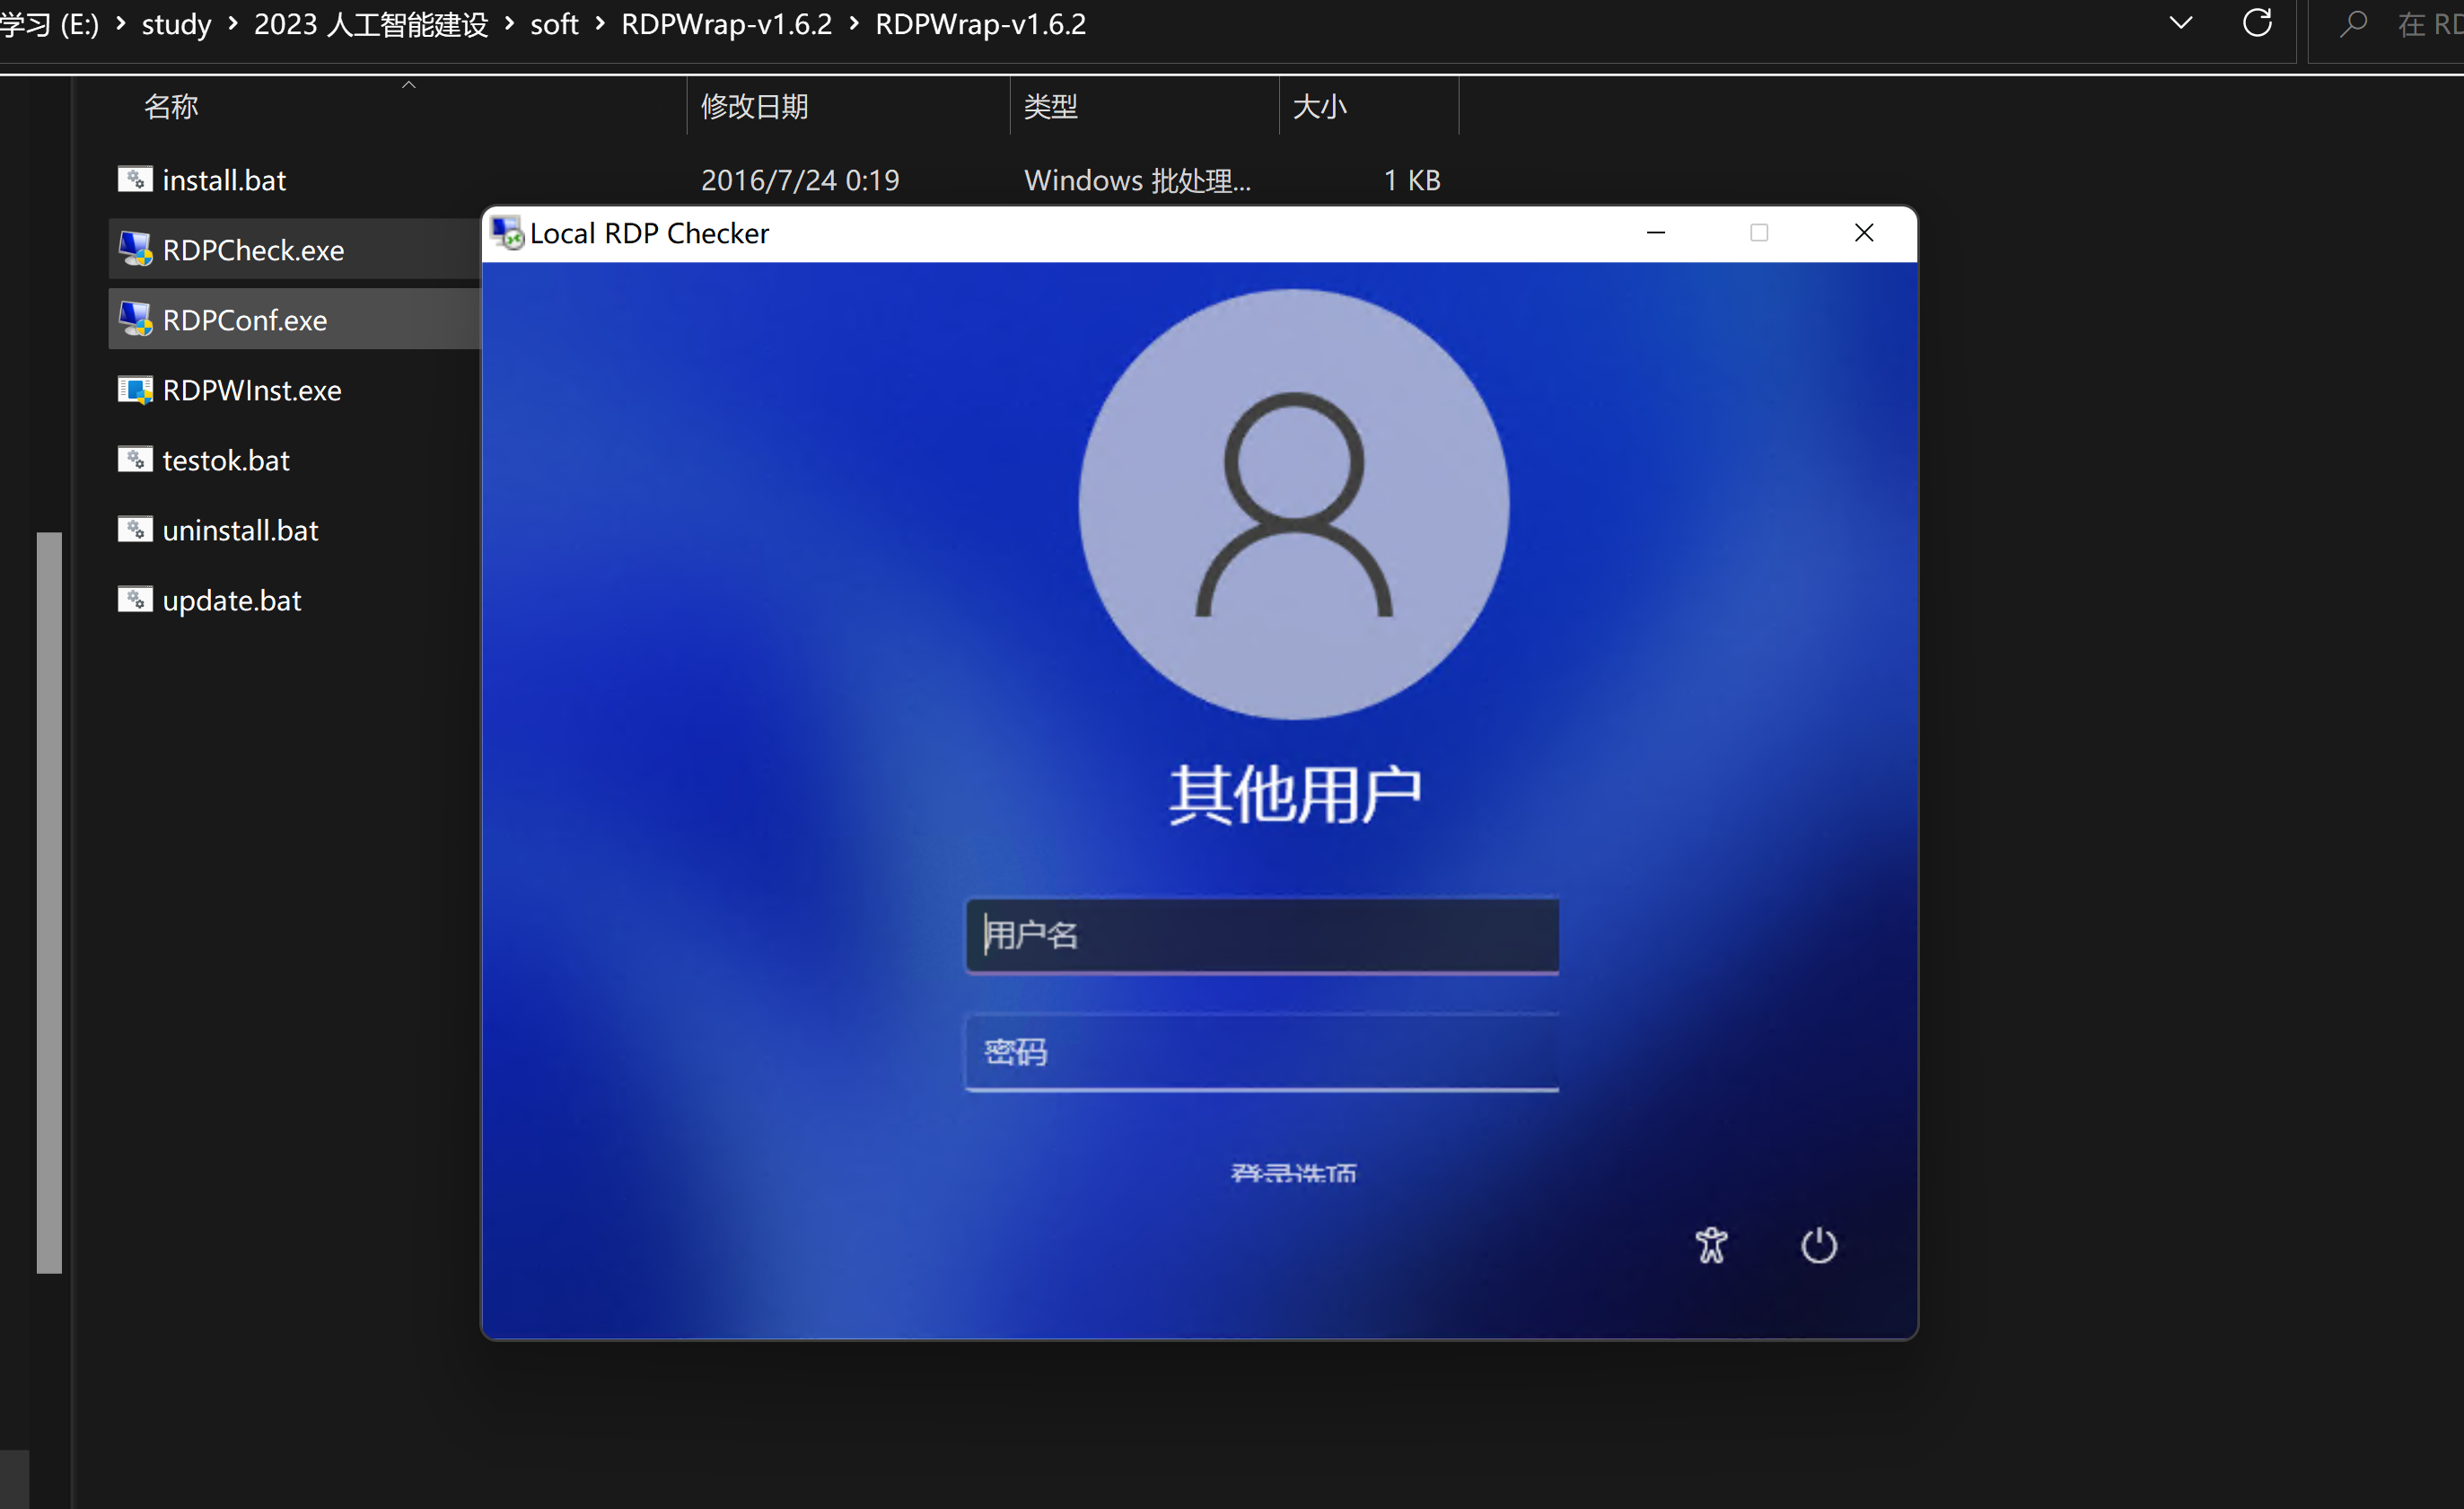Open the address bar history dropdown
Screen dimensions: 2464x1509
[2180, 22]
